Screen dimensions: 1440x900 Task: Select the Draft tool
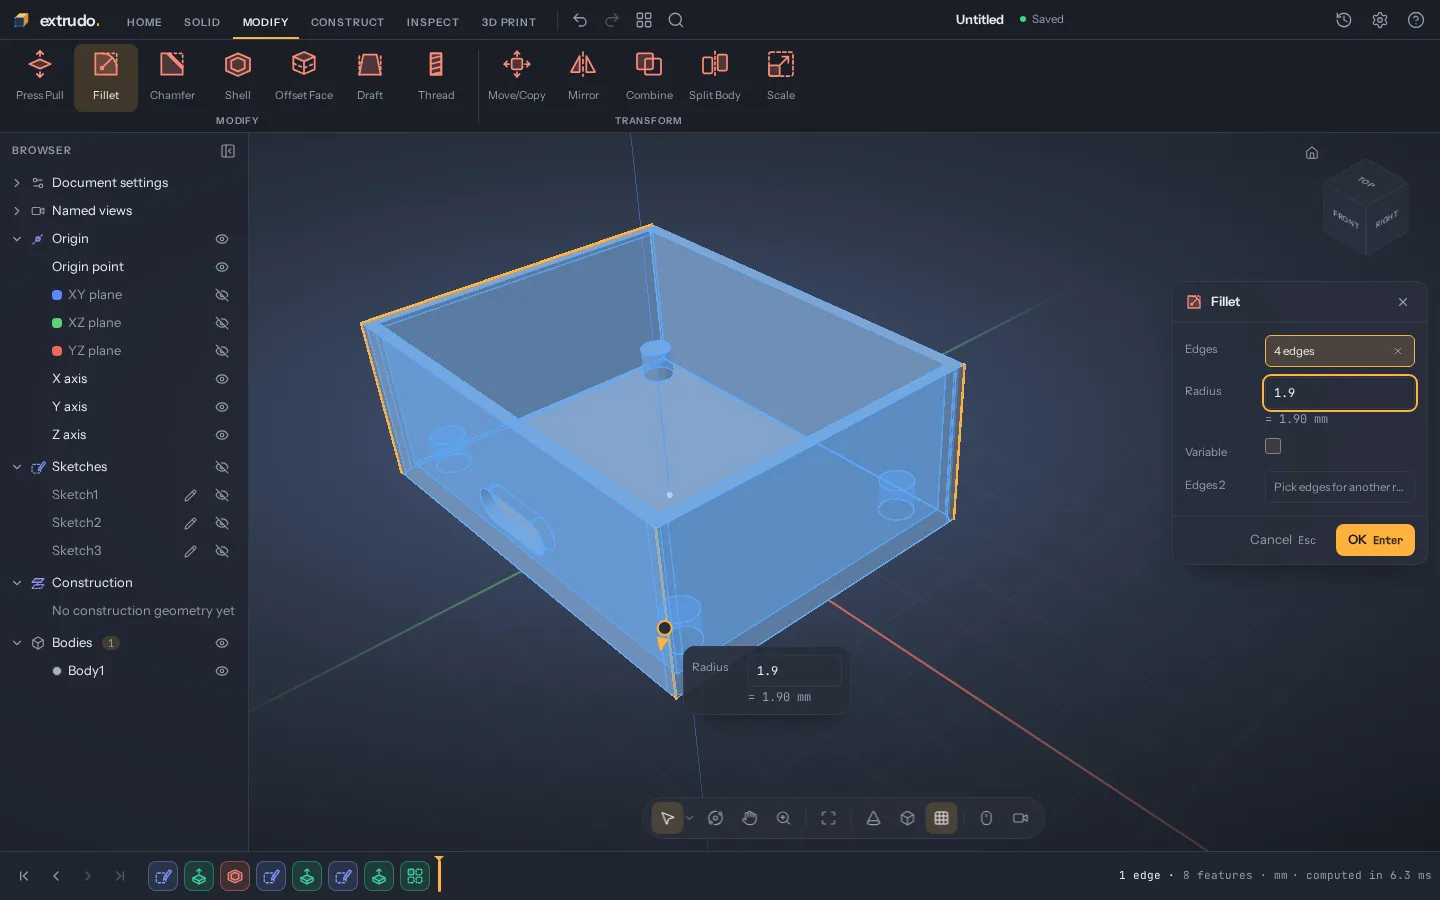point(370,77)
